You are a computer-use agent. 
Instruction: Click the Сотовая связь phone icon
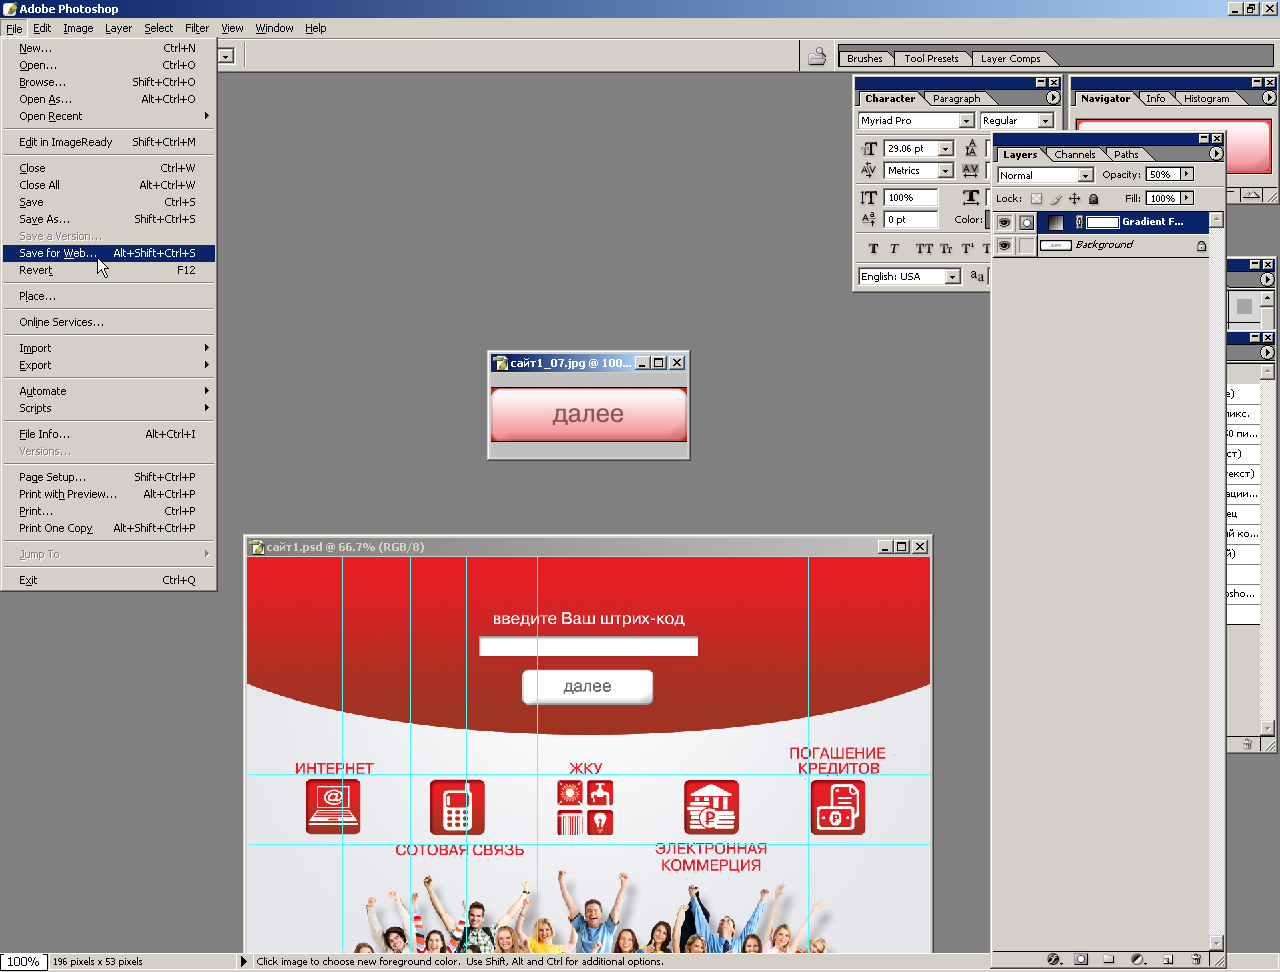tap(457, 806)
